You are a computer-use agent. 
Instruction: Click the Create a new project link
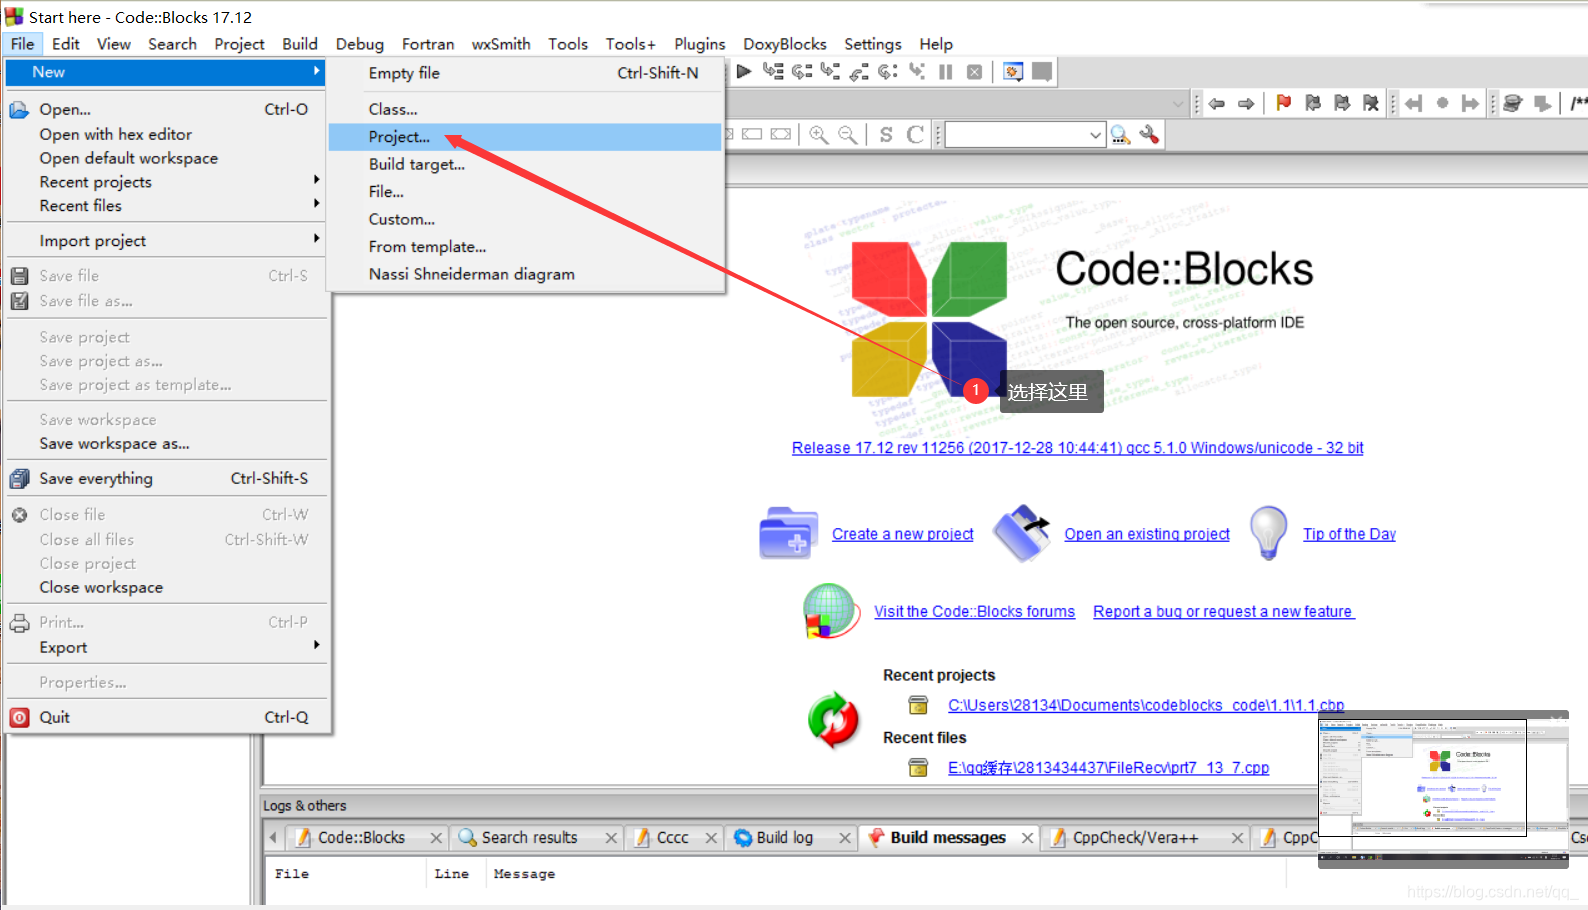[902, 534]
